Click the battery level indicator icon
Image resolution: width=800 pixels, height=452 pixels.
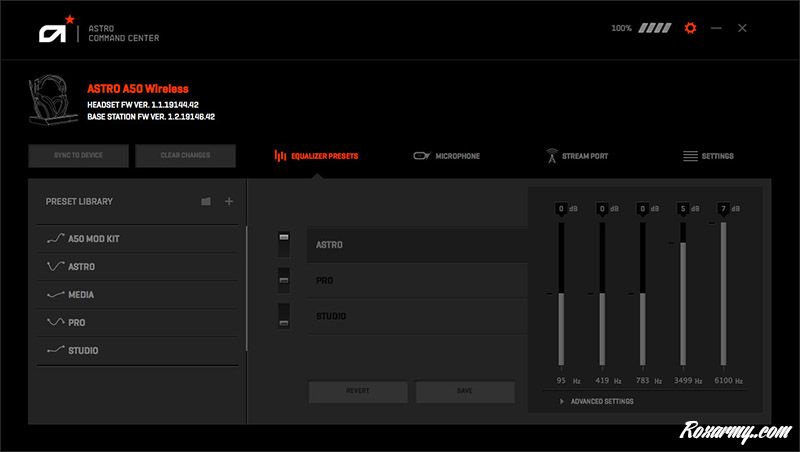pyautogui.click(x=657, y=28)
